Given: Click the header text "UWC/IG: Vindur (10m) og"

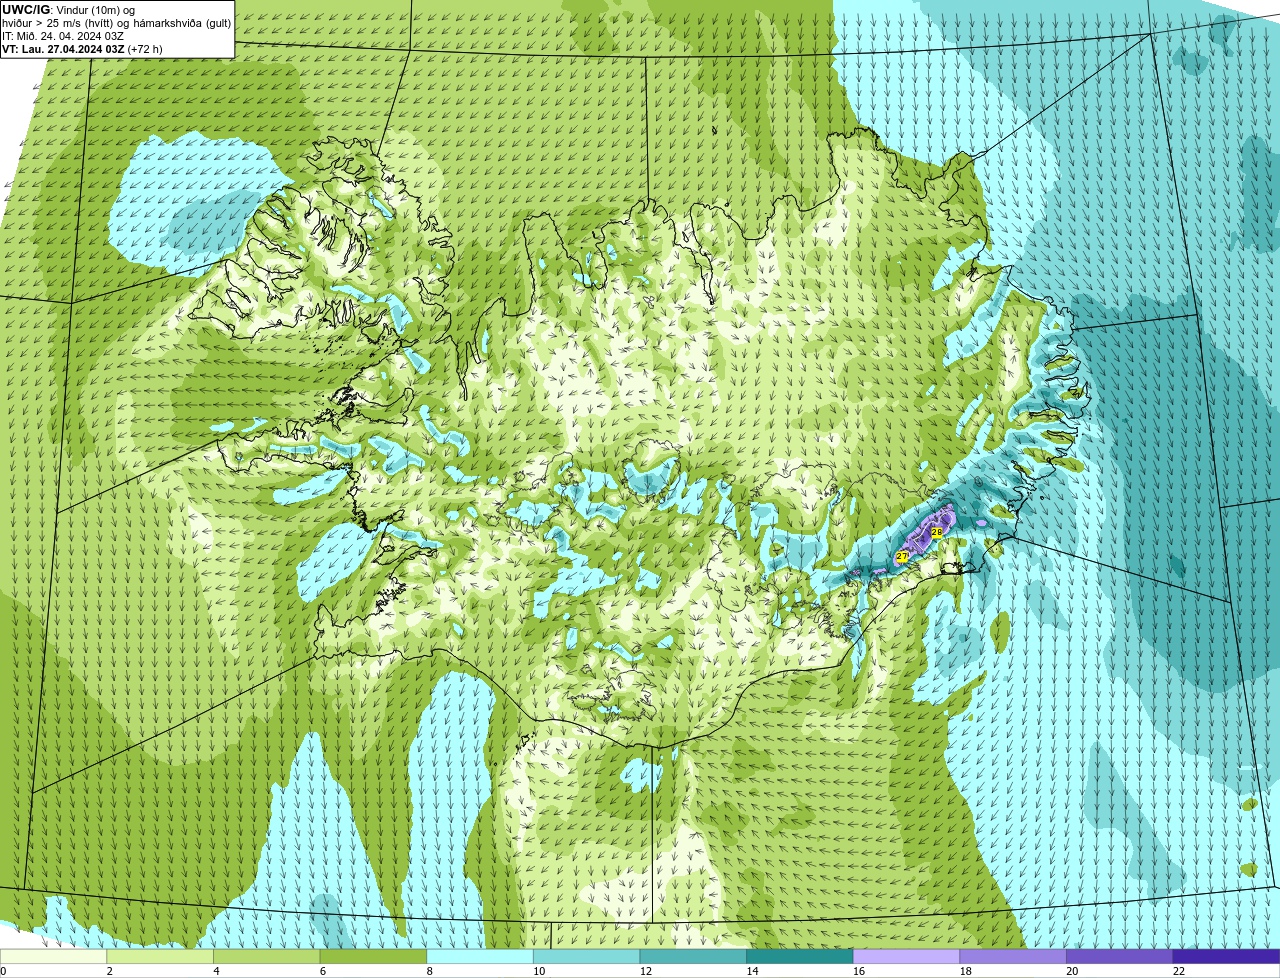Looking at the screenshot, I should pyautogui.click(x=68, y=10).
